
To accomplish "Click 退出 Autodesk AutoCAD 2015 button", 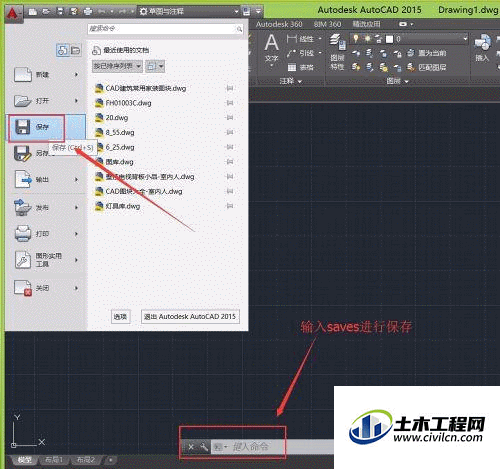I will coord(190,316).
